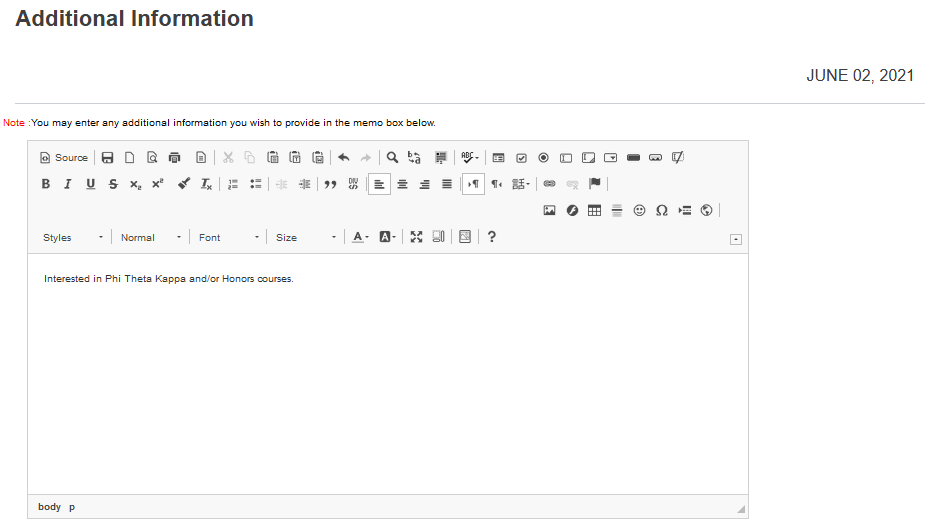This screenshot has height=527, width=932.
Task: Insert a Link
Action: point(549,184)
